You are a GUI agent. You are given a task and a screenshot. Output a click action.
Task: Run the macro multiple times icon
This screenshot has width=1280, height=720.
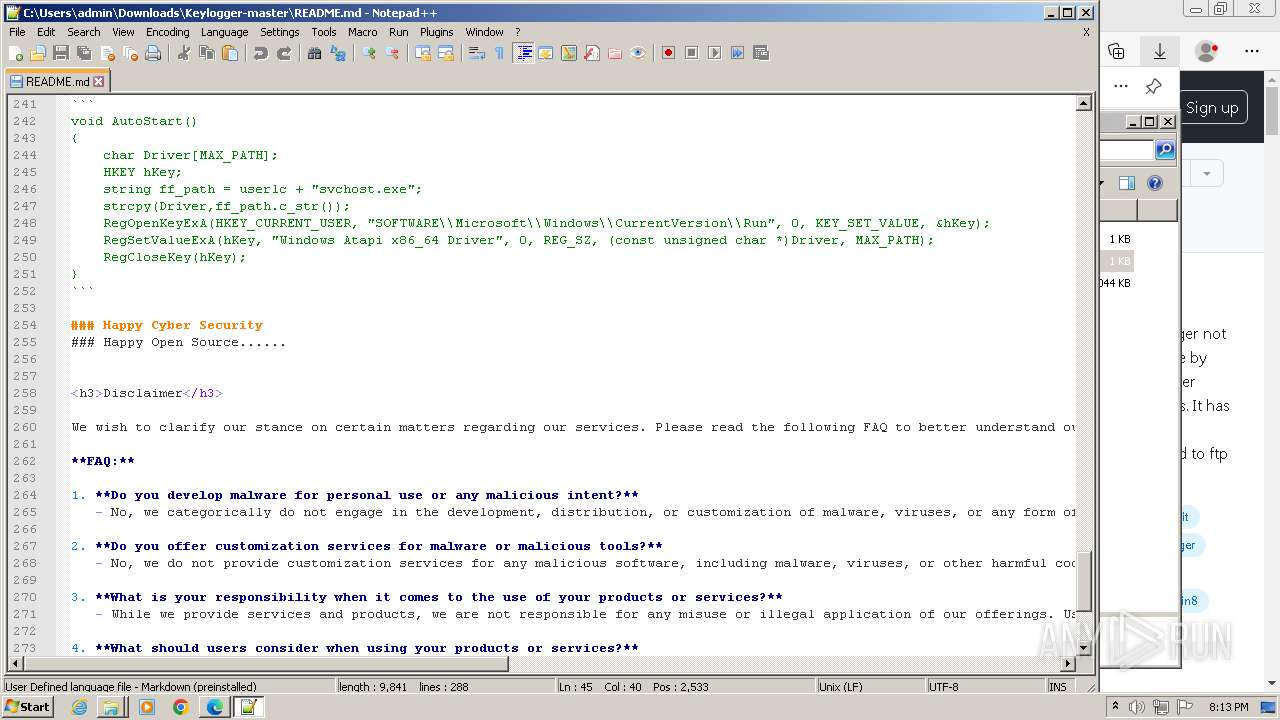coord(738,53)
